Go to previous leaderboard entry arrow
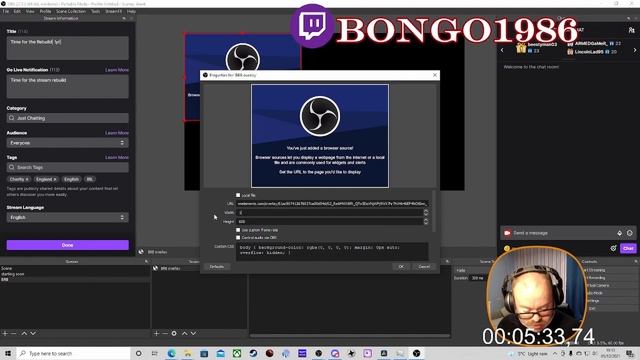This screenshot has width=640, height=360. pyautogui.click(x=502, y=50)
